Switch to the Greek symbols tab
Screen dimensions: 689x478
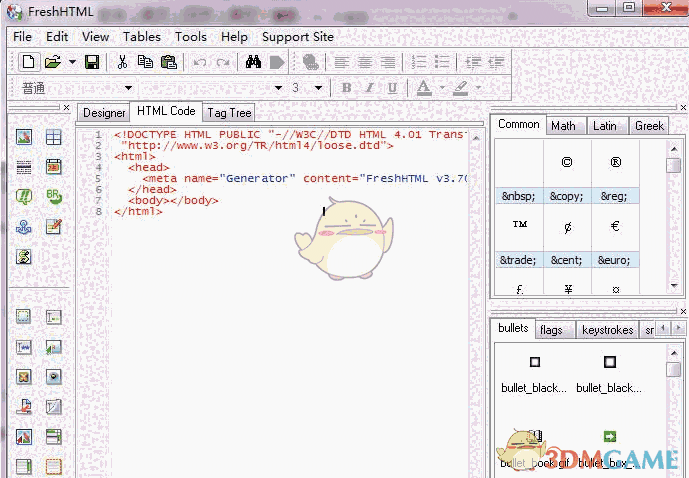(649, 125)
